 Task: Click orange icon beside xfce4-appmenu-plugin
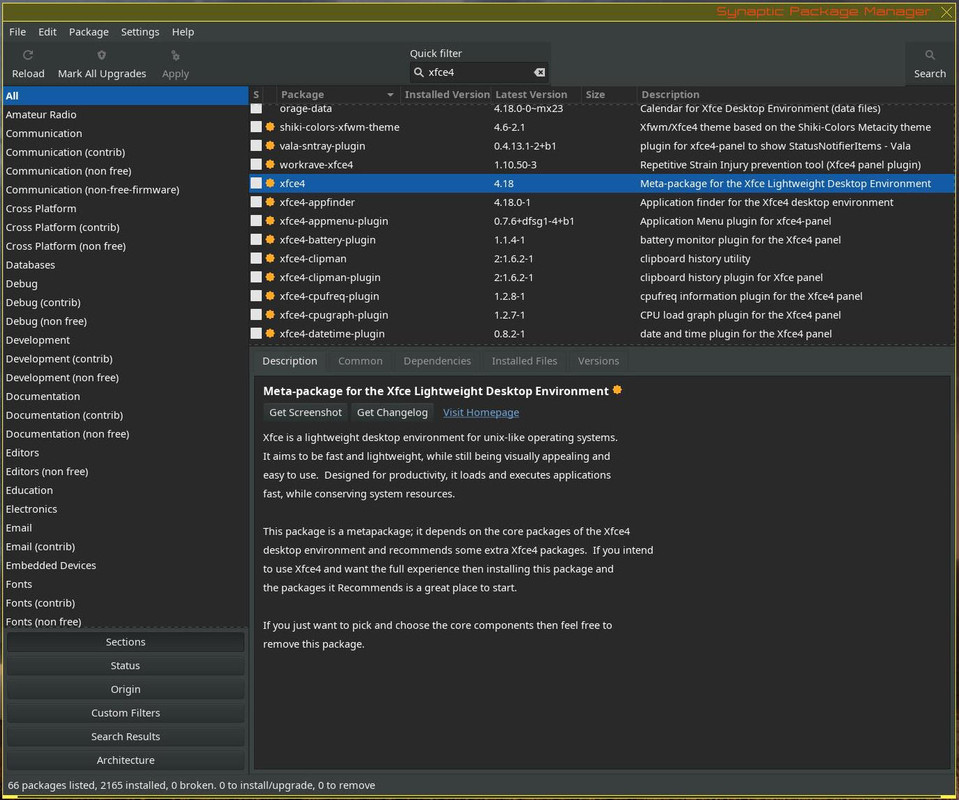coord(270,221)
